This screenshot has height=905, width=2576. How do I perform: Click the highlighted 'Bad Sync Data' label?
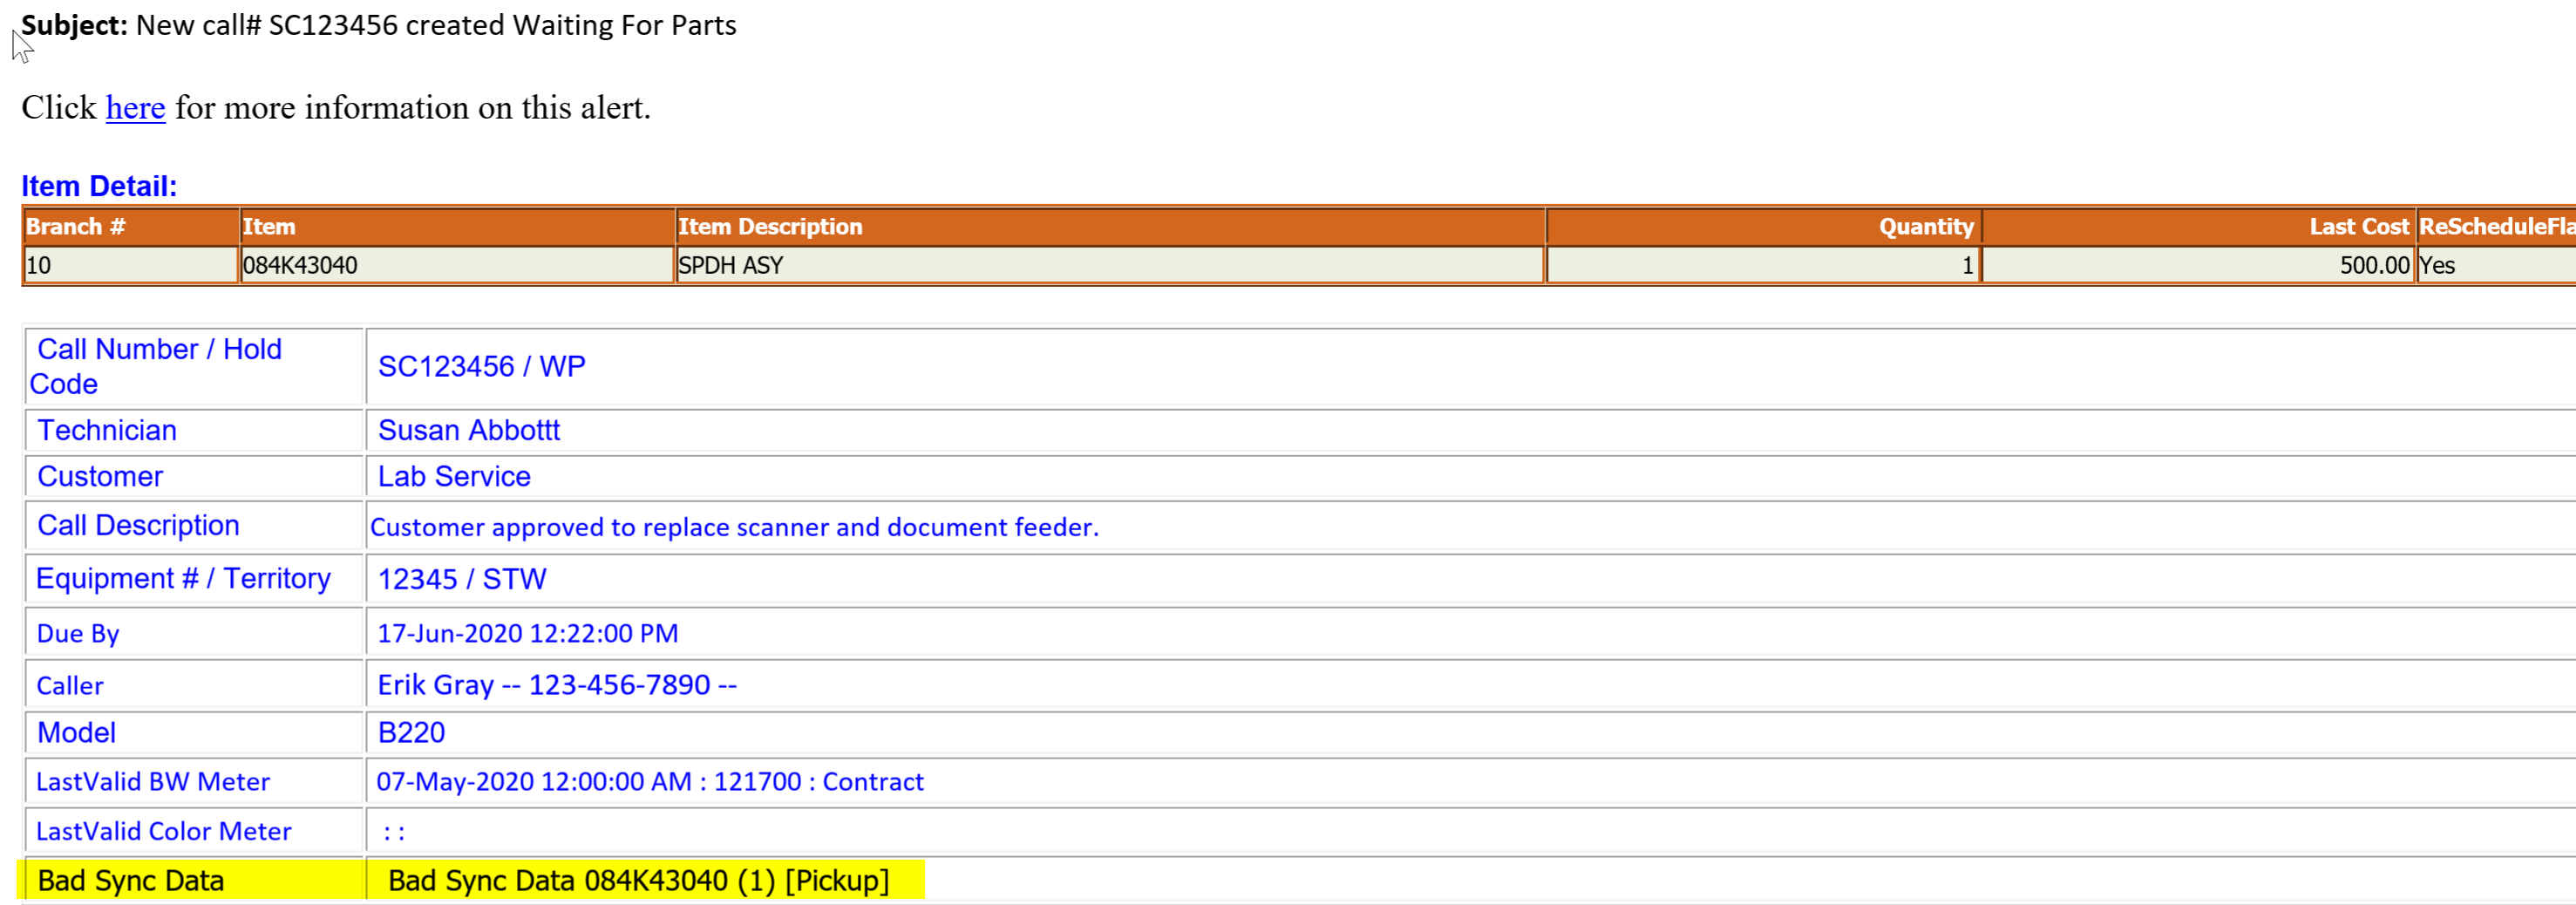pyautogui.click(x=131, y=880)
